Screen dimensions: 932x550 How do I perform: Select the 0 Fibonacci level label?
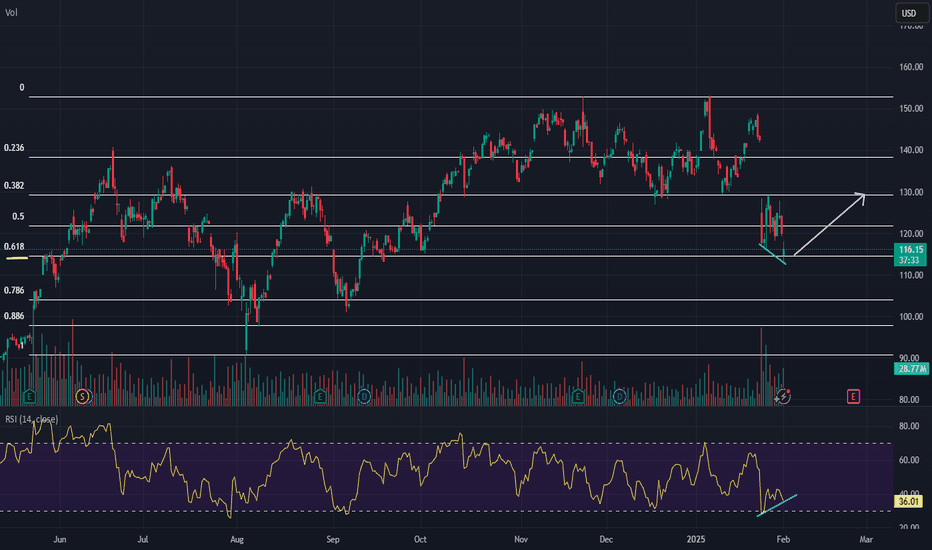[x=22, y=87]
